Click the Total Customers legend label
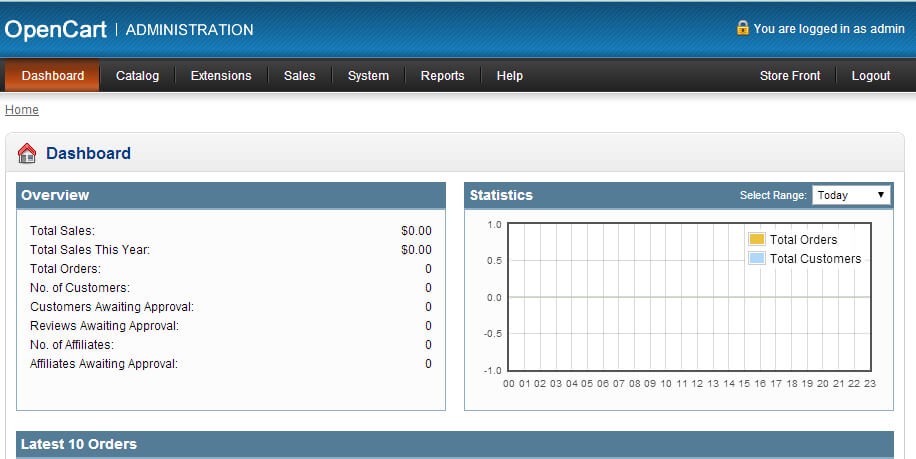Viewport: 916px width, 459px height. point(816,259)
